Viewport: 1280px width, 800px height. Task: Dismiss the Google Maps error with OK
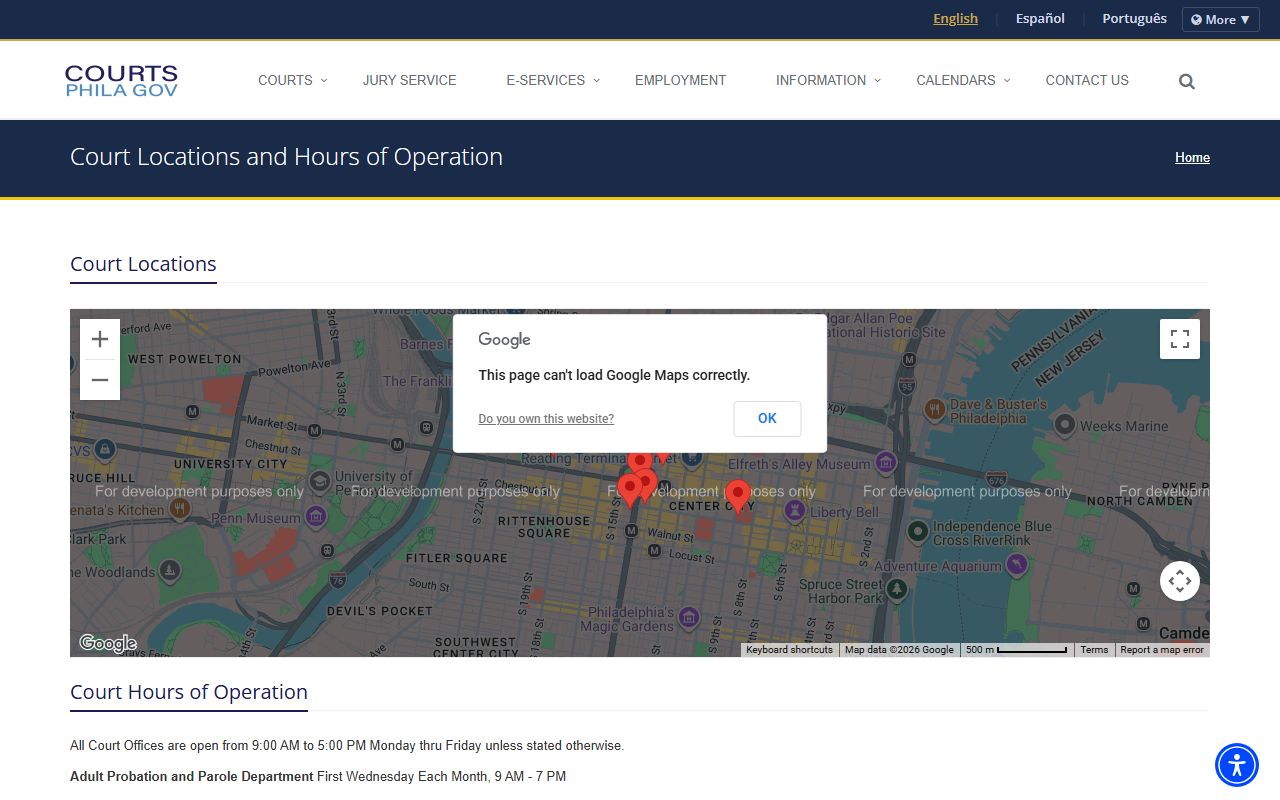pos(767,419)
